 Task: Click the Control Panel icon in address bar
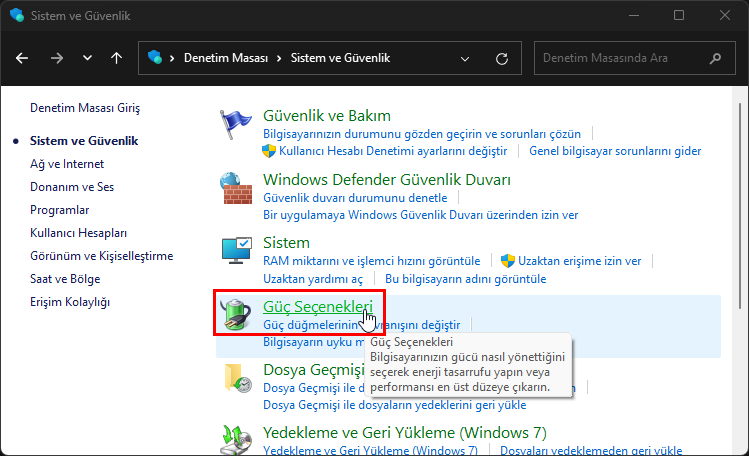click(155, 58)
